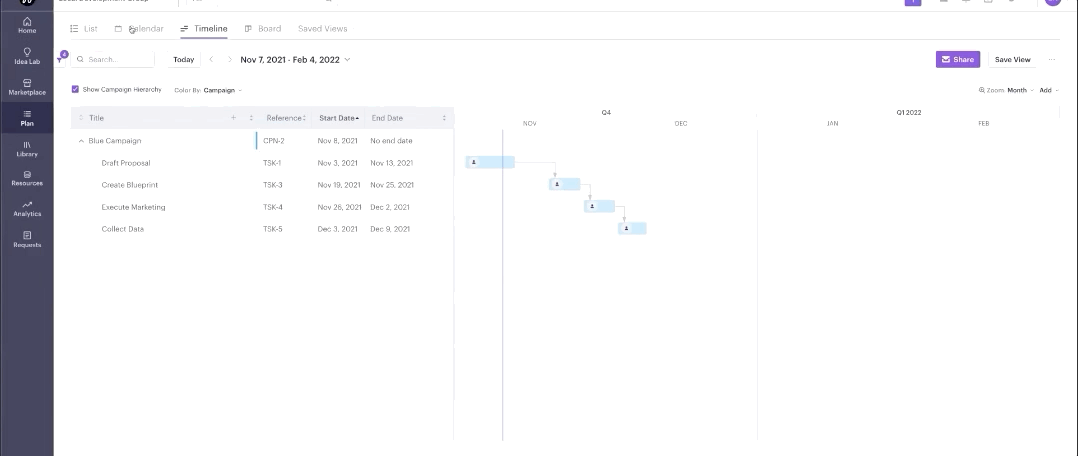Sort by the Start Date column
This screenshot has width=1078, height=456.
click(x=339, y=118)
